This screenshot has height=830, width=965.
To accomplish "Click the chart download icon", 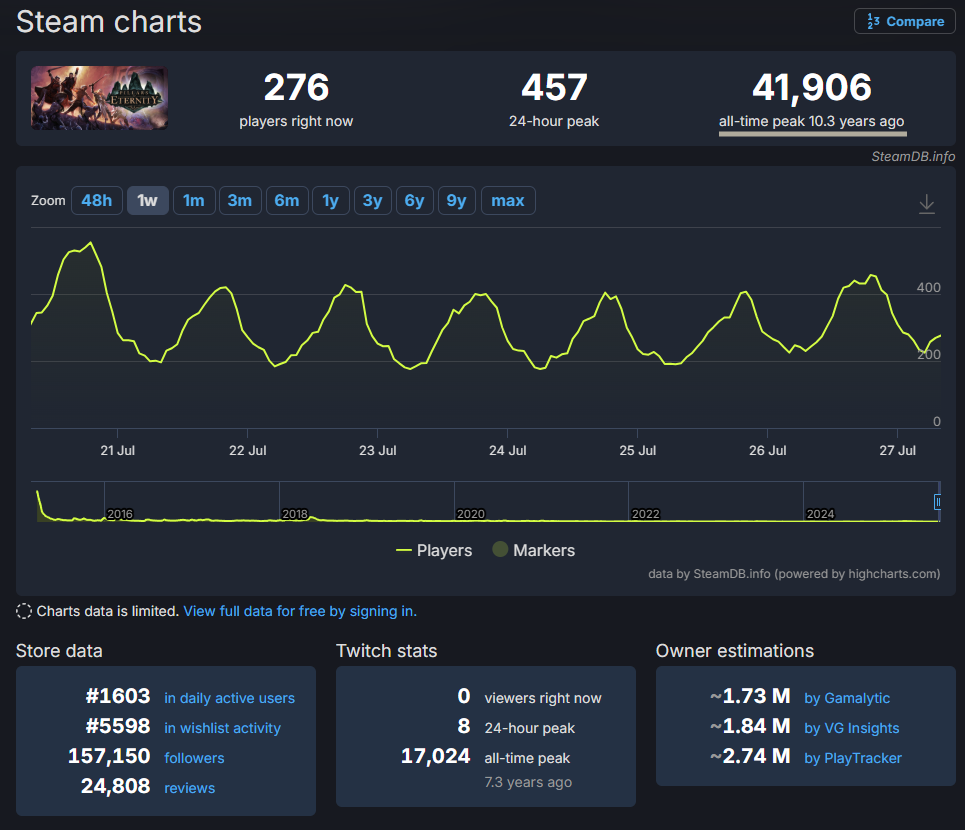I will [927, 204].
